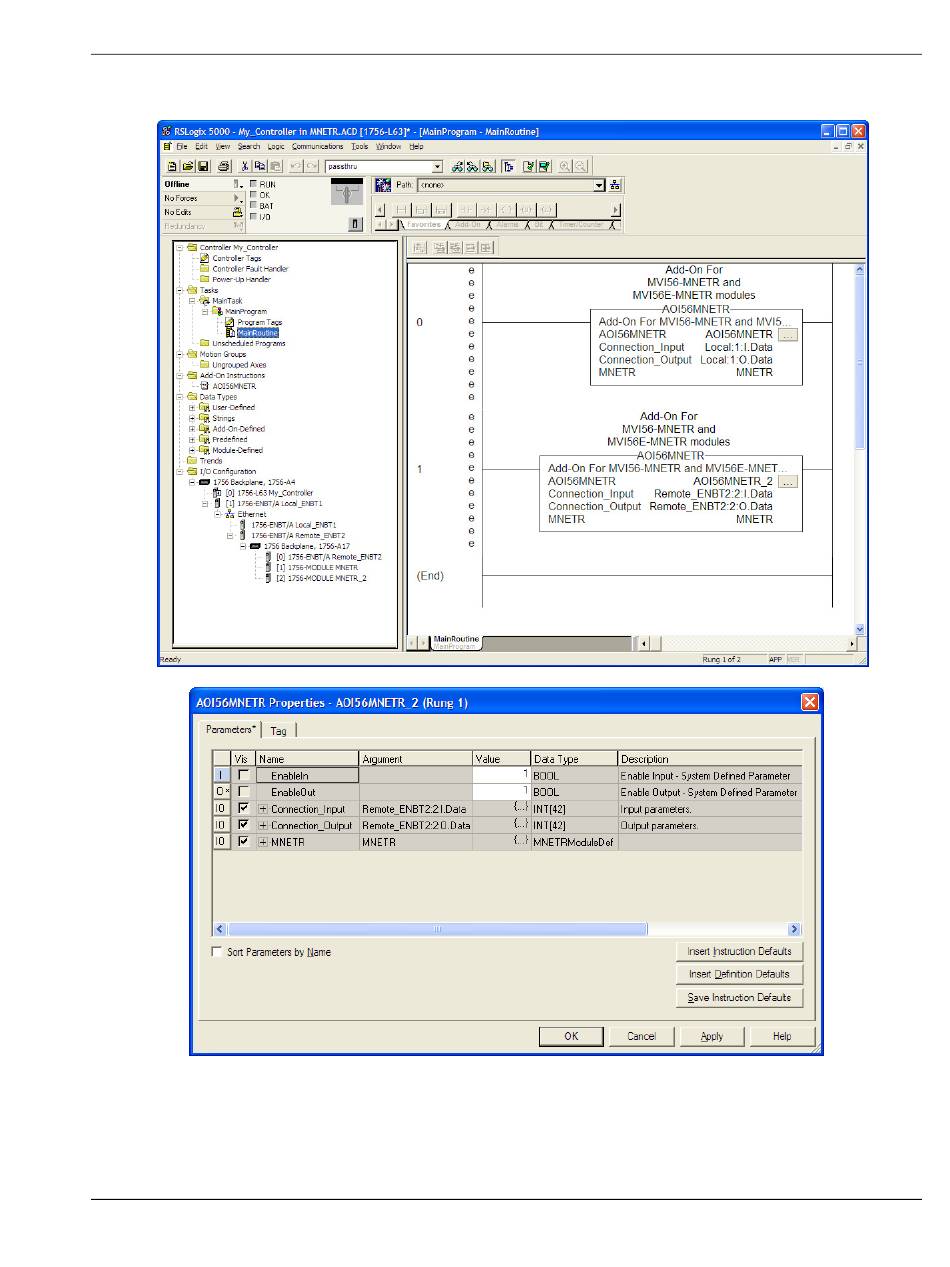
Task: Click the Apply button
Action: point(712,1036)
